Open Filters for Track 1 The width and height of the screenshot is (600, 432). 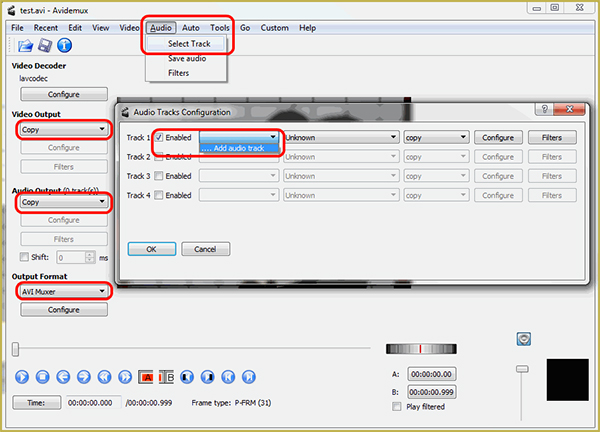(x=552, y=138)
